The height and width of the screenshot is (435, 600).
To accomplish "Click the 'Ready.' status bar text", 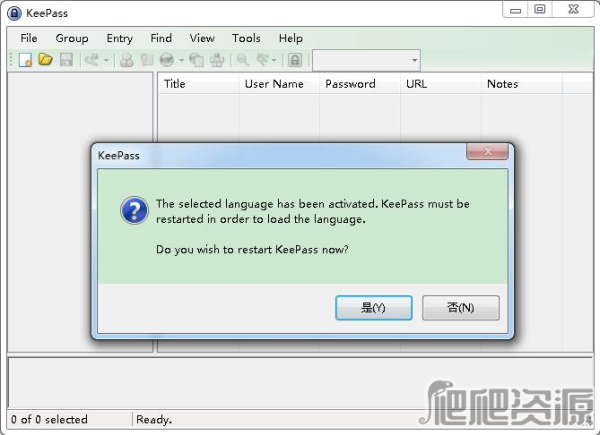I will click(154, 420).
